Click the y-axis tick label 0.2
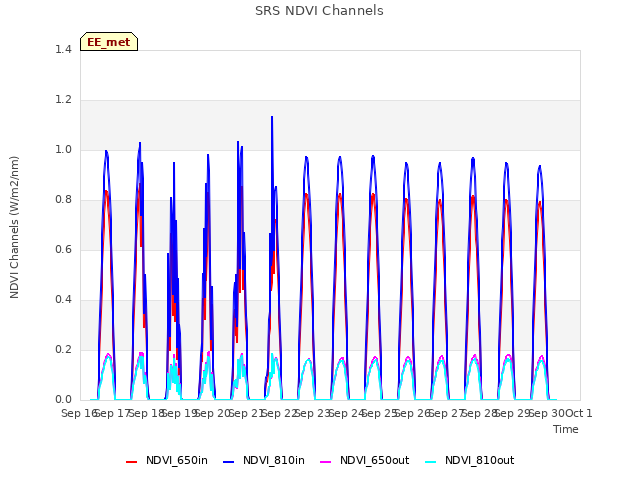 (63, 350)
